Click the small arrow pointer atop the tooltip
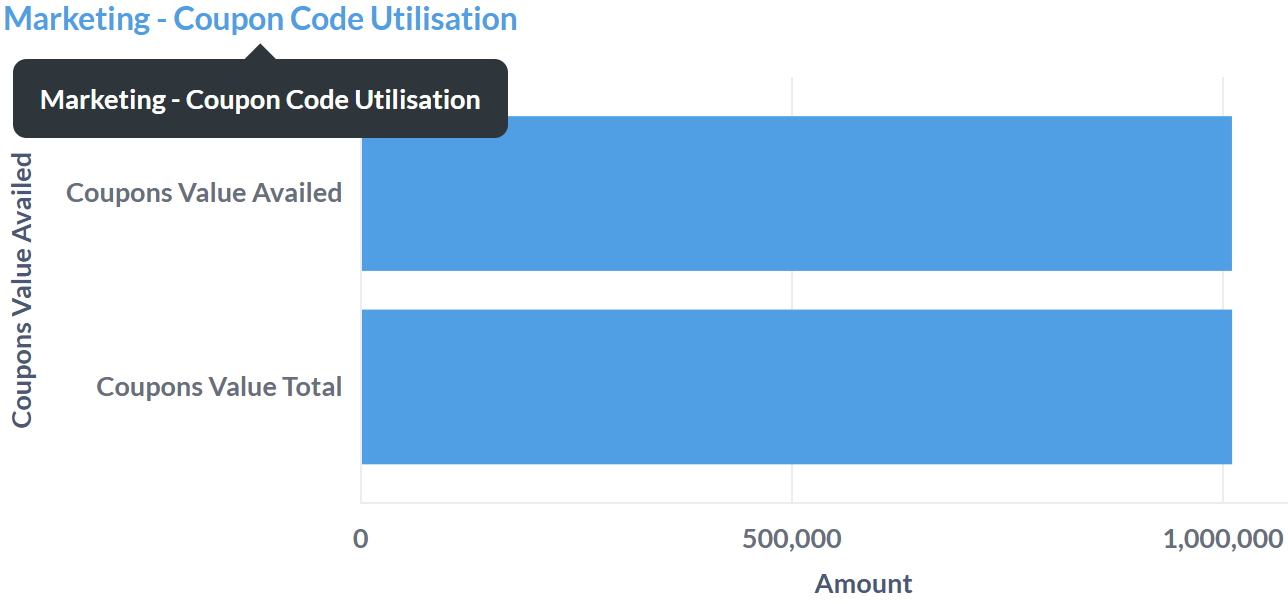The image size is (1288, 604). click(261, 52)
